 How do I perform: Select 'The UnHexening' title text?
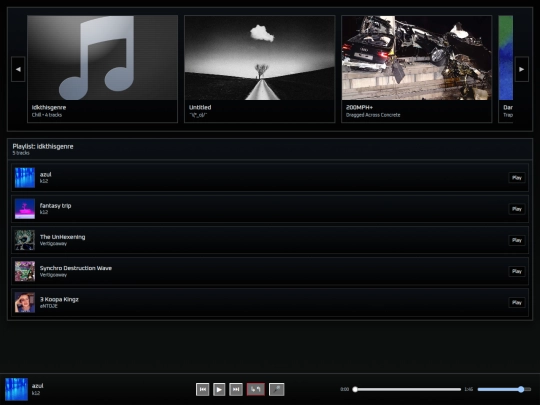pos(62,237)
